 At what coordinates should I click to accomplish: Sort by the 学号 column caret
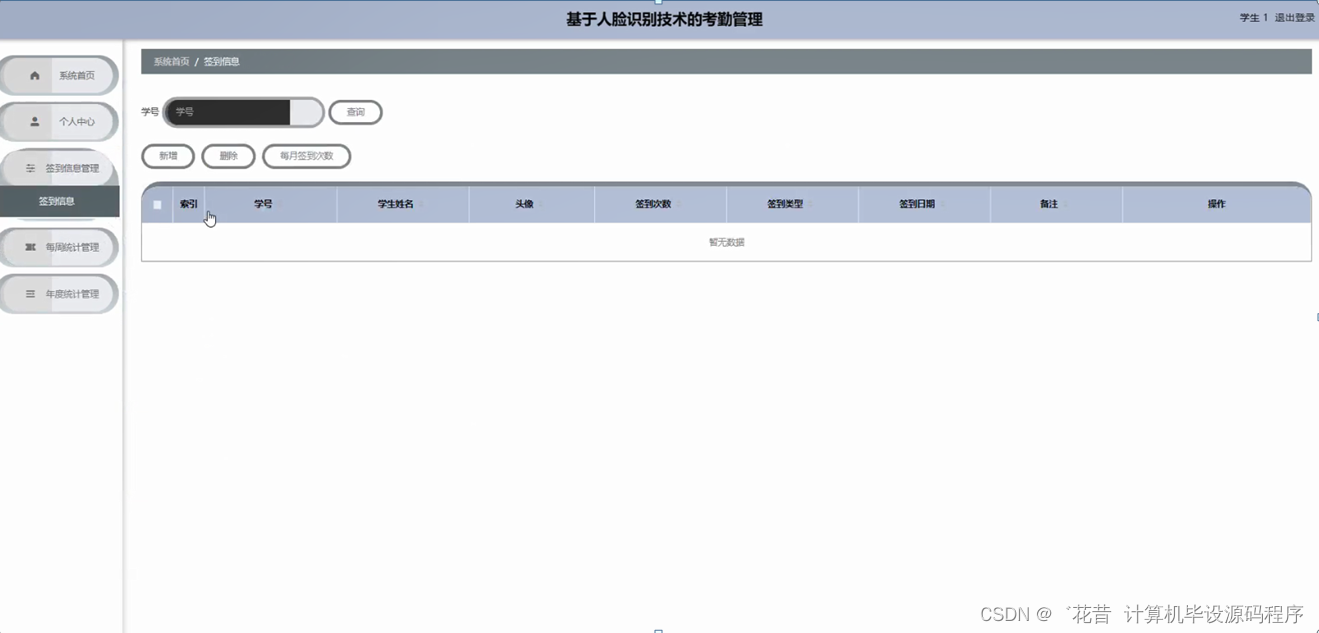(278, 204)
